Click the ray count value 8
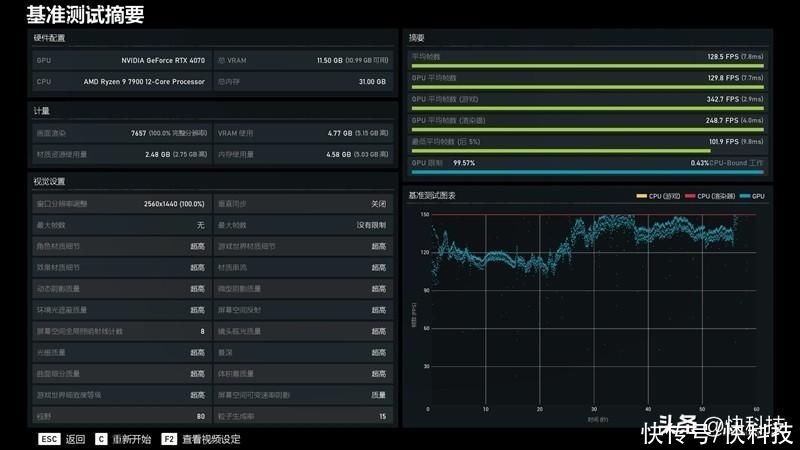Screen dimensions: 800x450 203,332
